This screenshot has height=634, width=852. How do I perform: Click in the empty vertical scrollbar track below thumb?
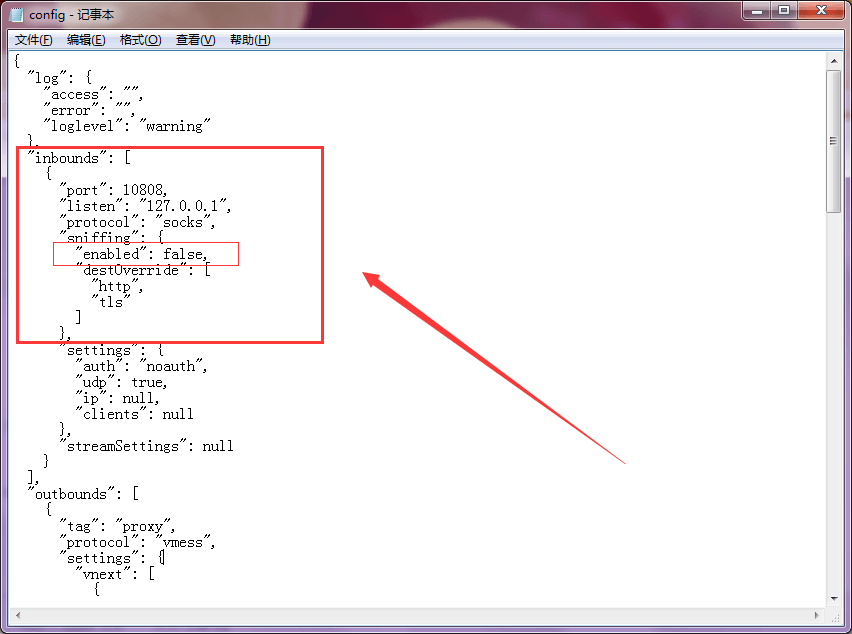click(x=834, y=402)
